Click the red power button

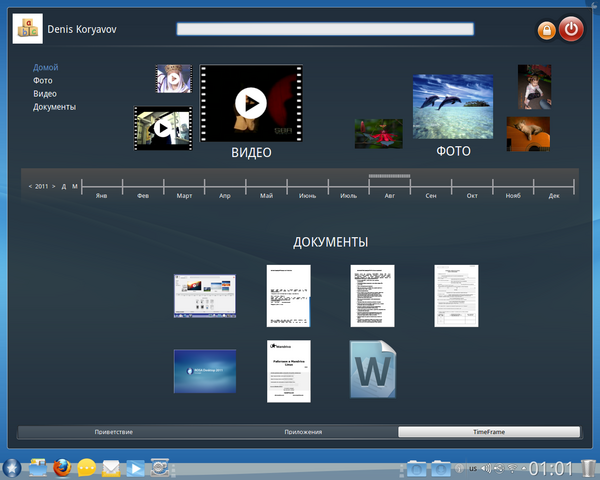(571, 30)
